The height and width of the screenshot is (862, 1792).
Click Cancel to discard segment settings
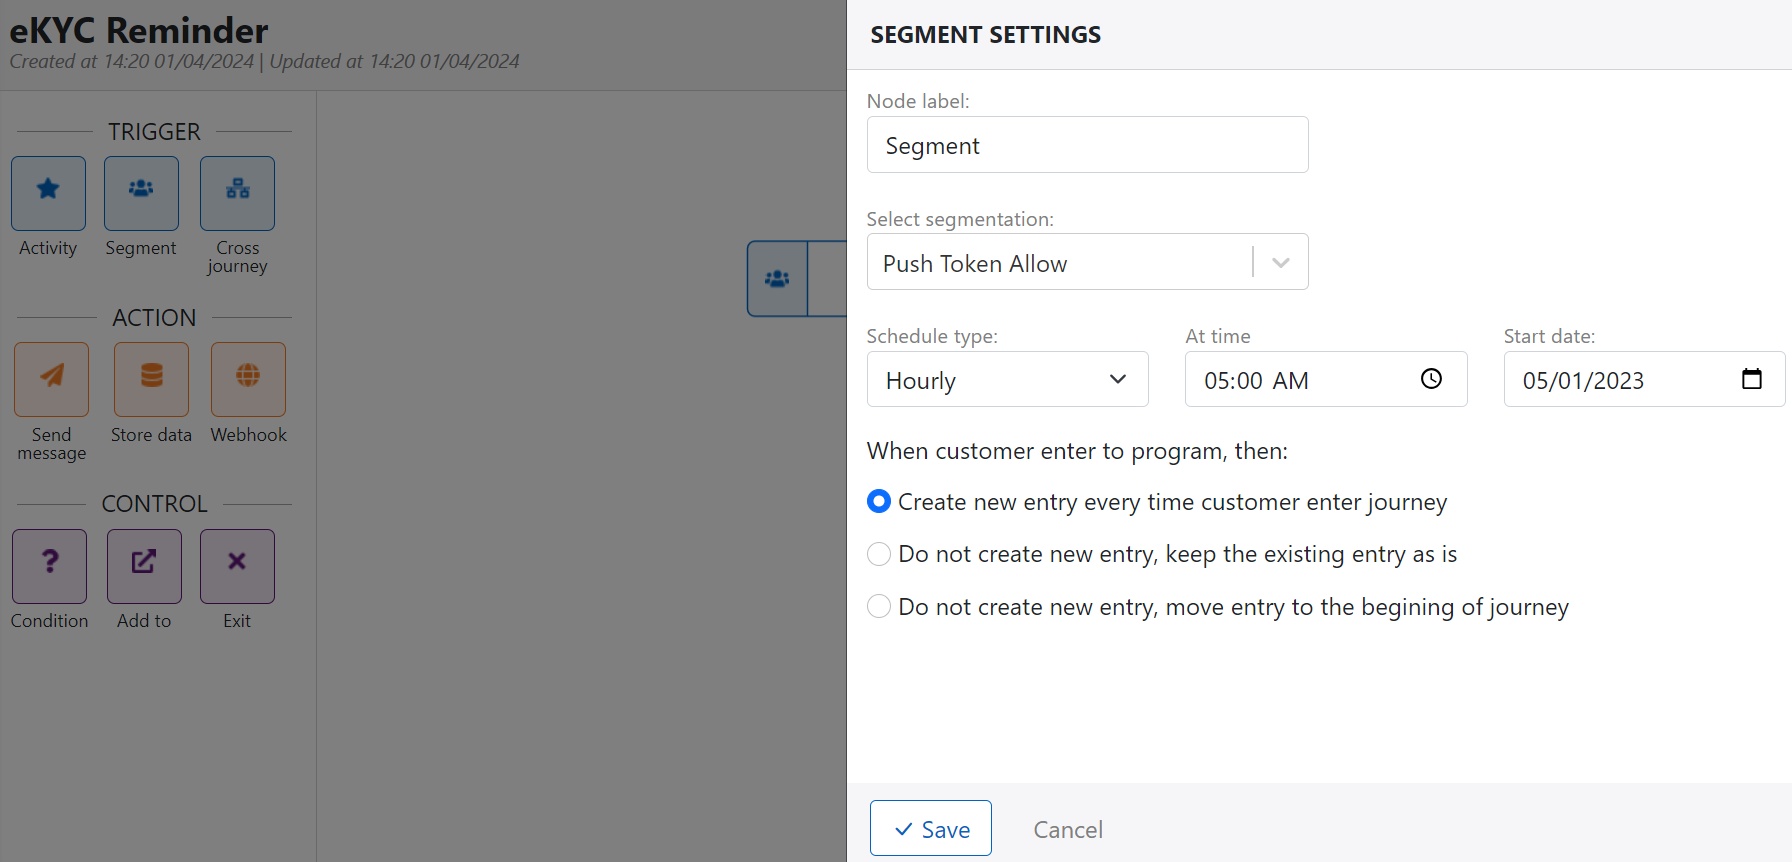[x=1068, y=830]
